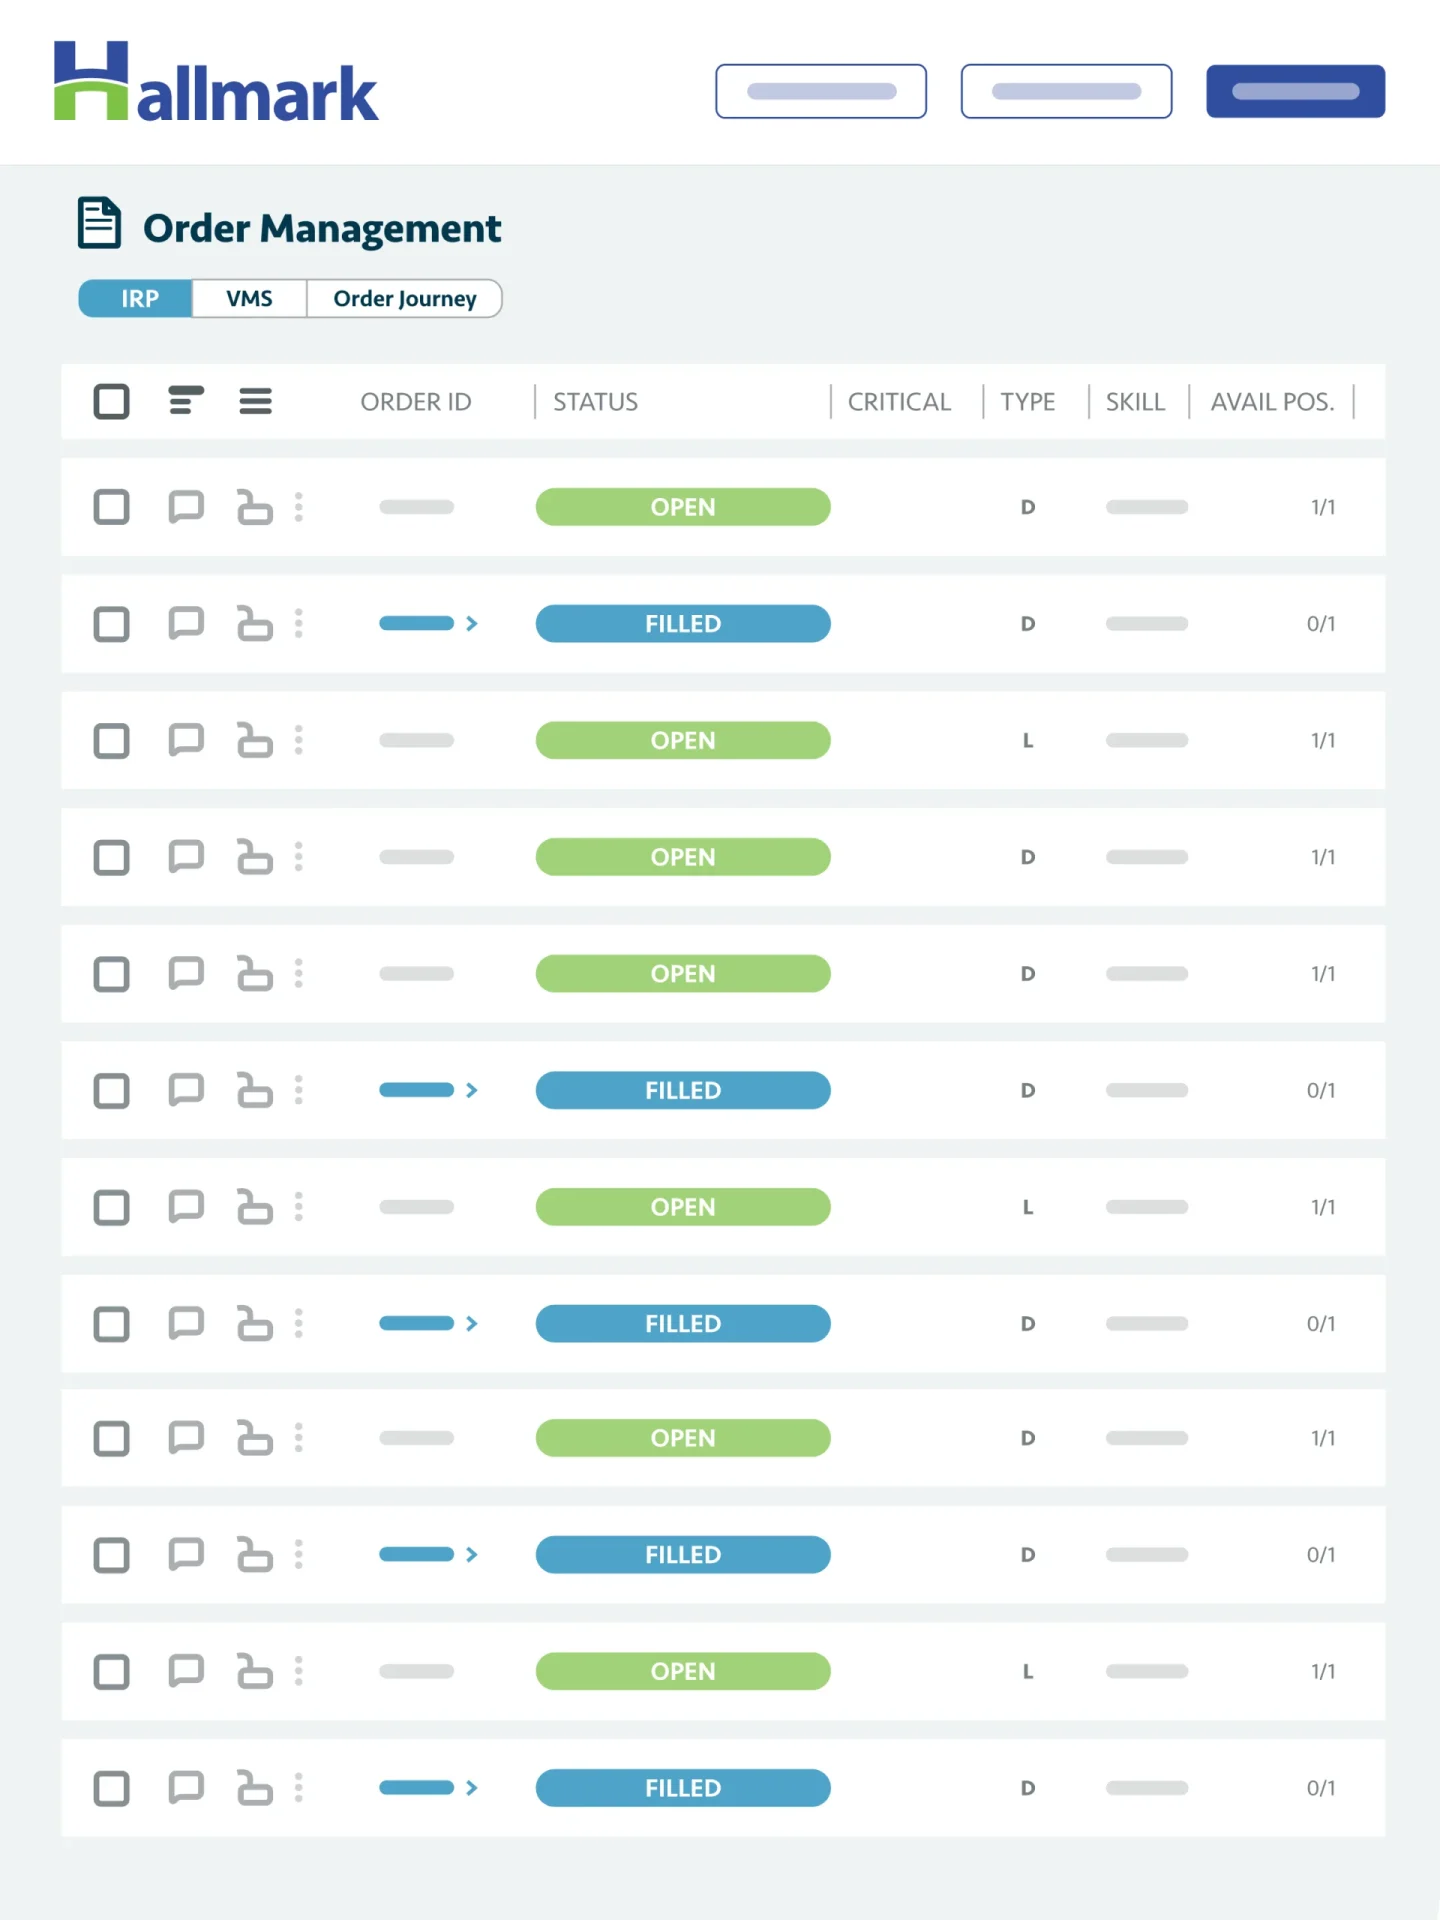
Task: Switch to the VMS tab
Action: pos(249,299)
